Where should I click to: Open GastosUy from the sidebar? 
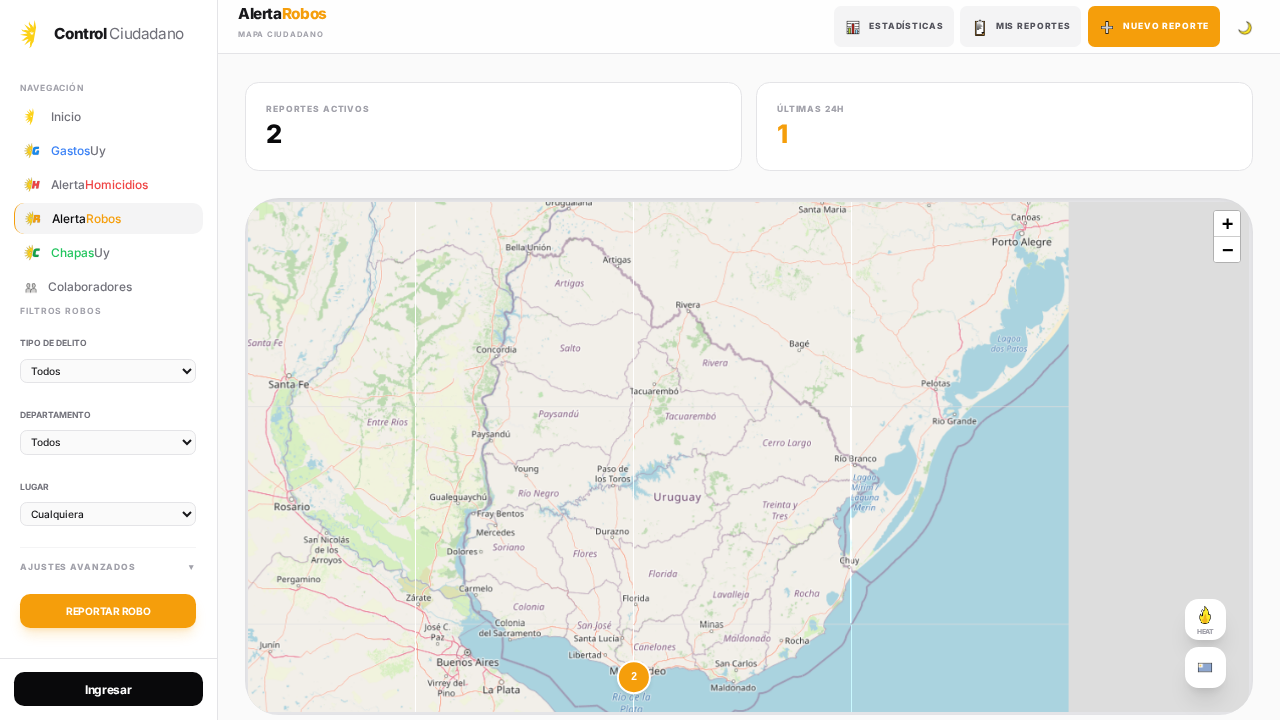click(x=78, y=151)
